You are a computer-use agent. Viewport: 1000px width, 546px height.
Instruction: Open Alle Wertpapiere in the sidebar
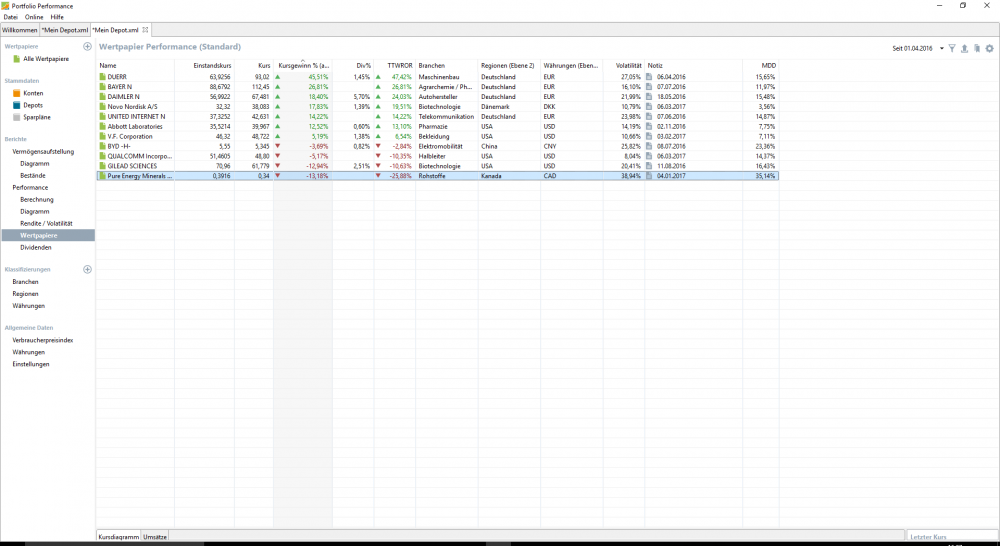click(x=46, y=59)
